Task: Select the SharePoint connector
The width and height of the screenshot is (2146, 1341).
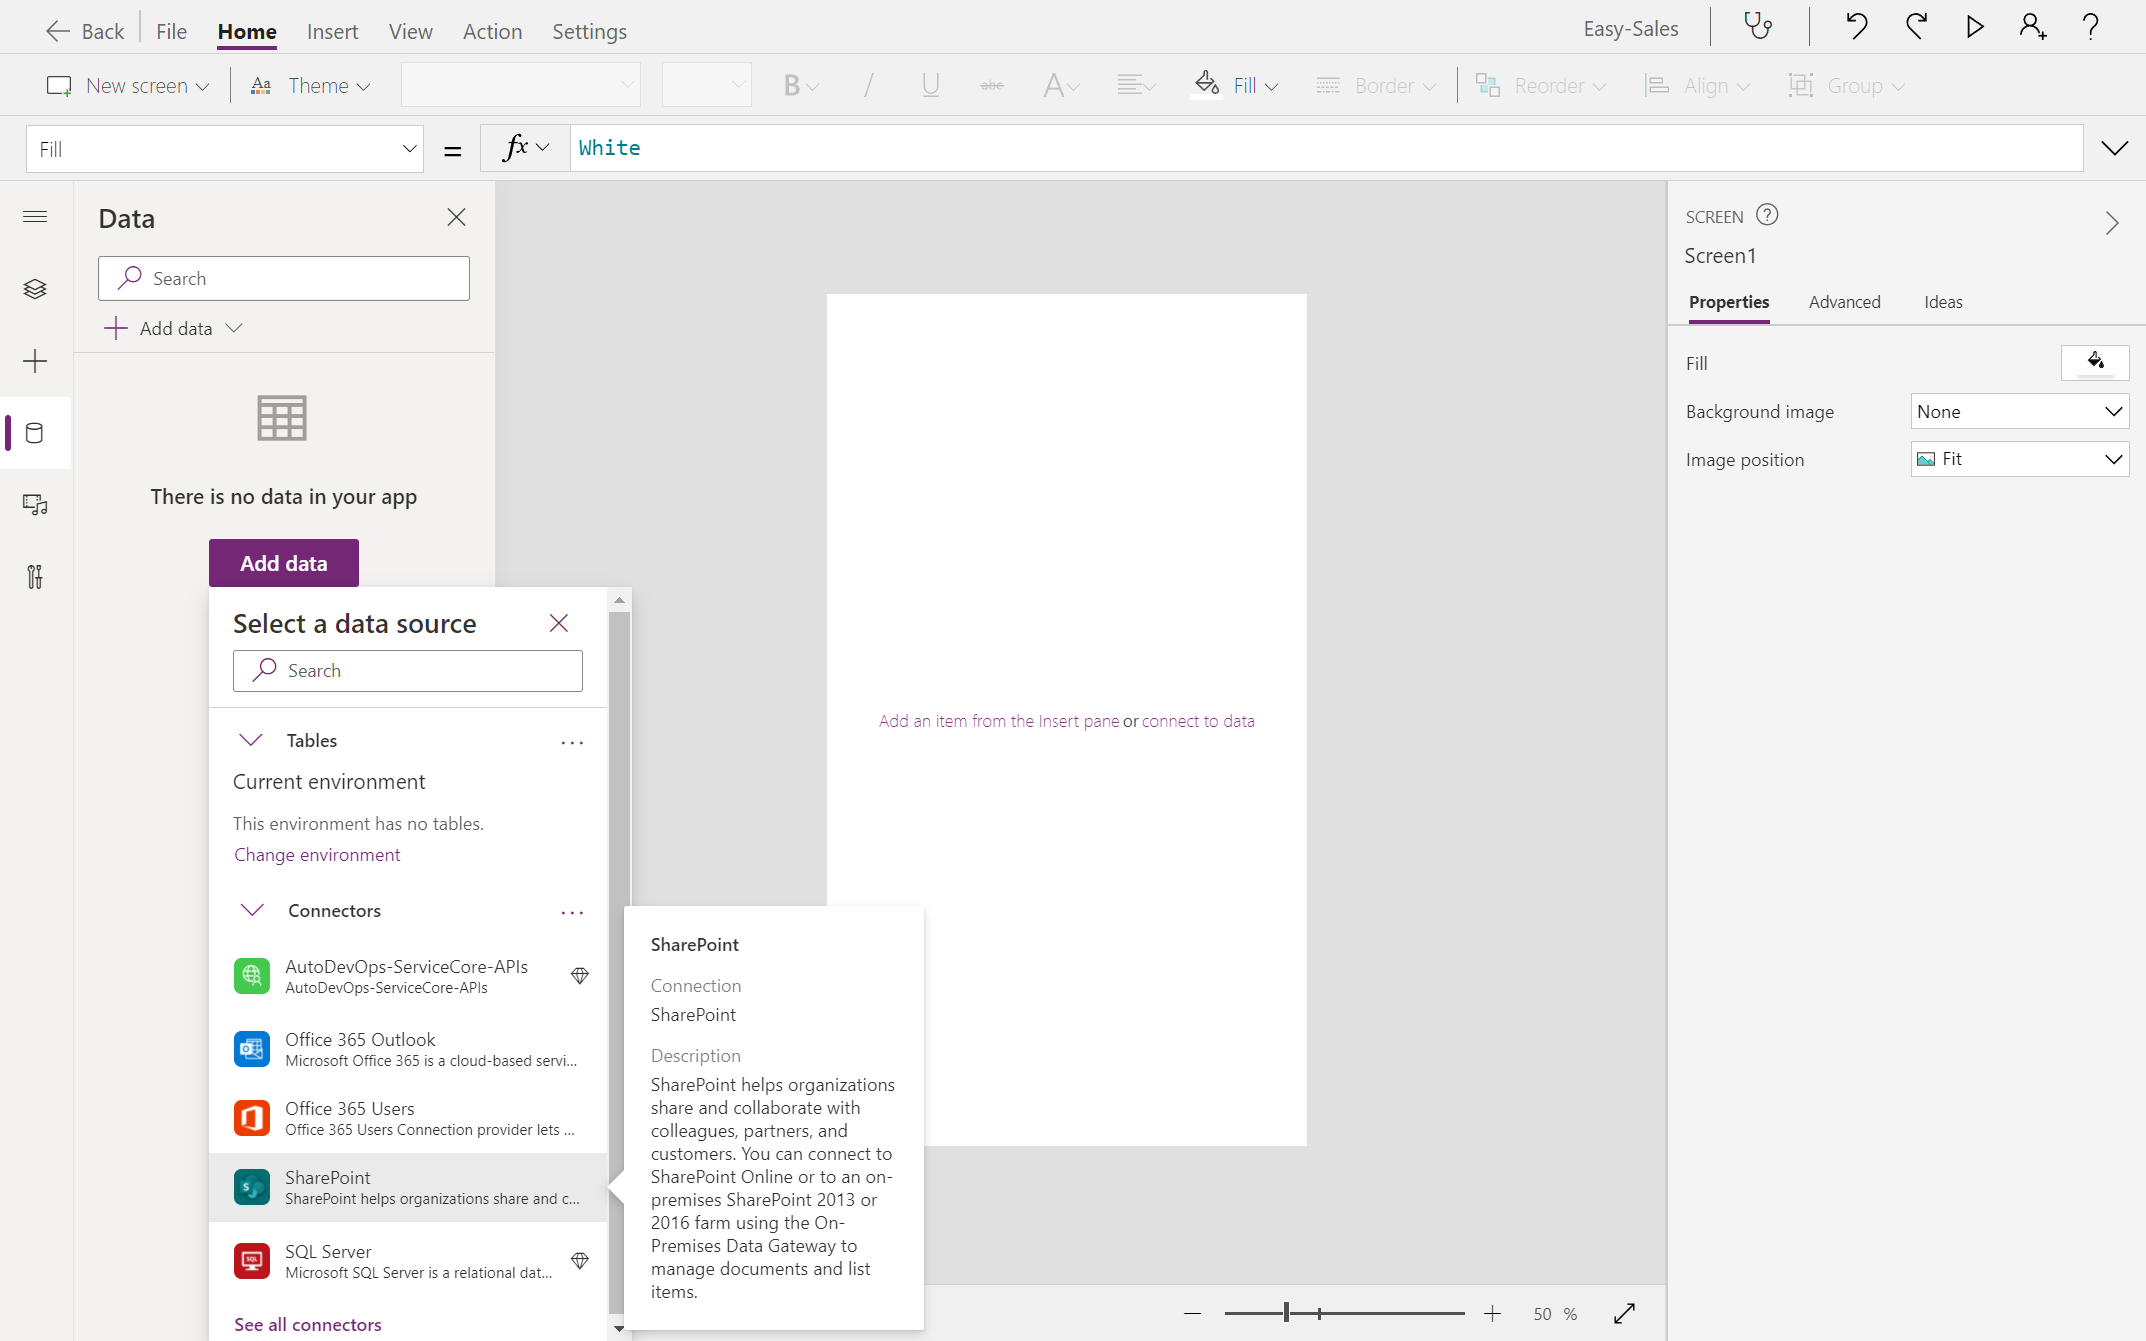Action: tap(408, 1187)
